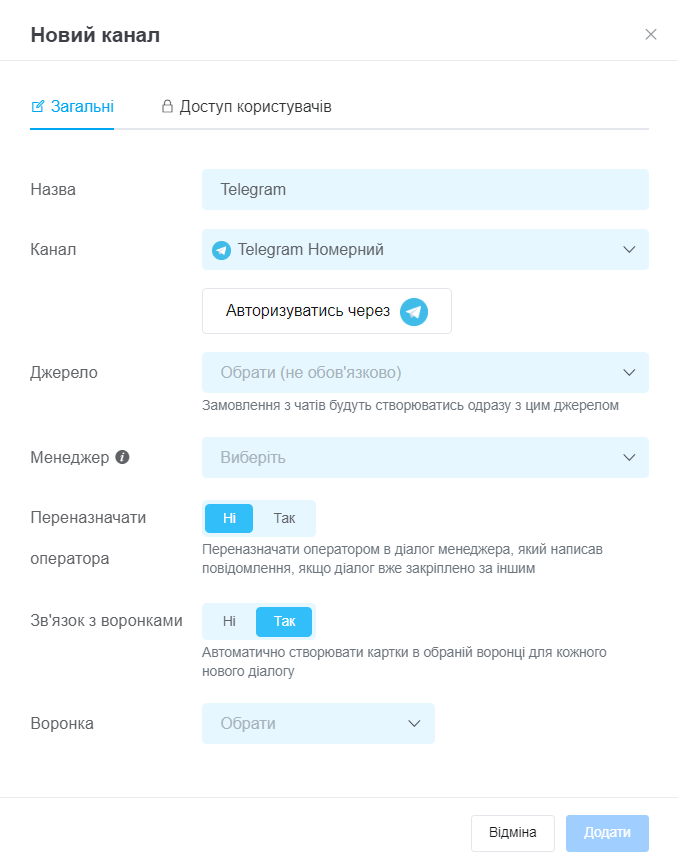Expand the Джерело dropdown
Image resolution: width=678 pixels, height=861 pixels.
pyautogui.click(x=425, y=372)
